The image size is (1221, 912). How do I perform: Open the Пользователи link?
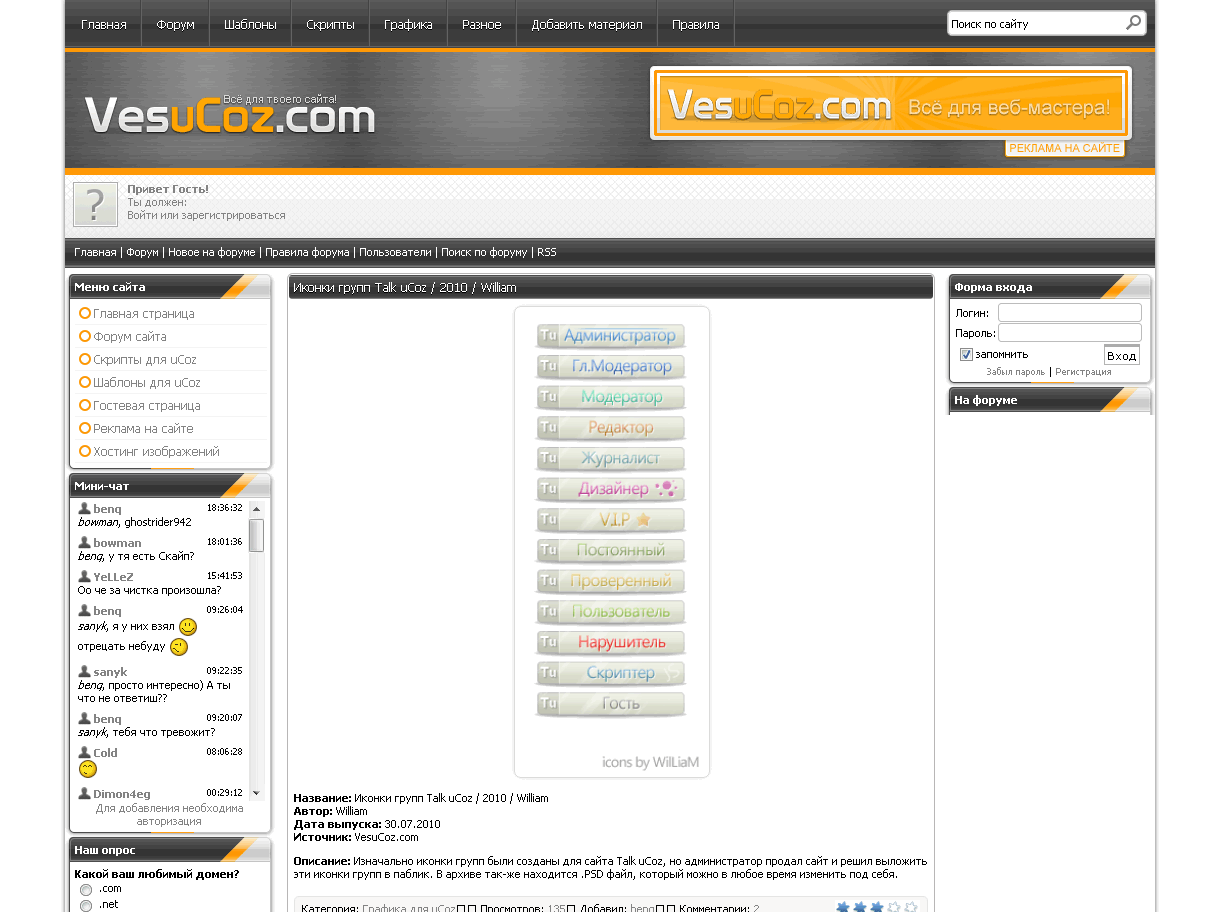tap(395, 252)
